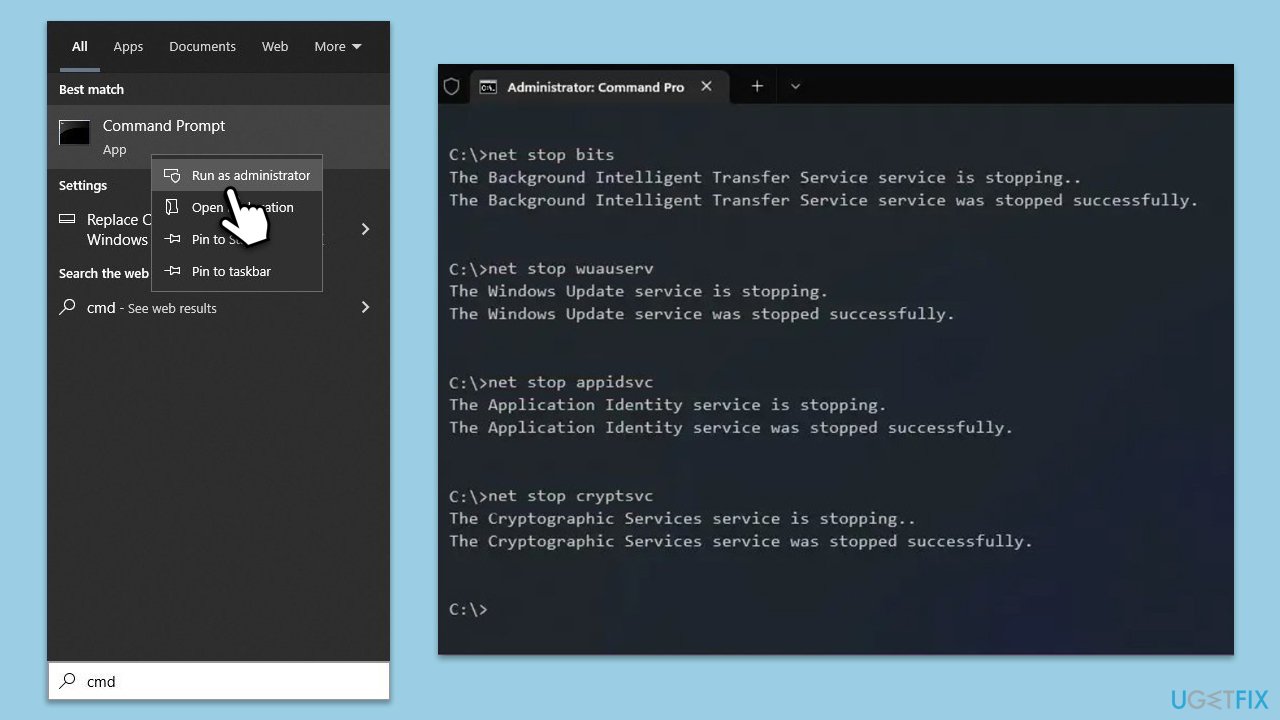Click the settings icon beside Replace Command Prompt

66,220
